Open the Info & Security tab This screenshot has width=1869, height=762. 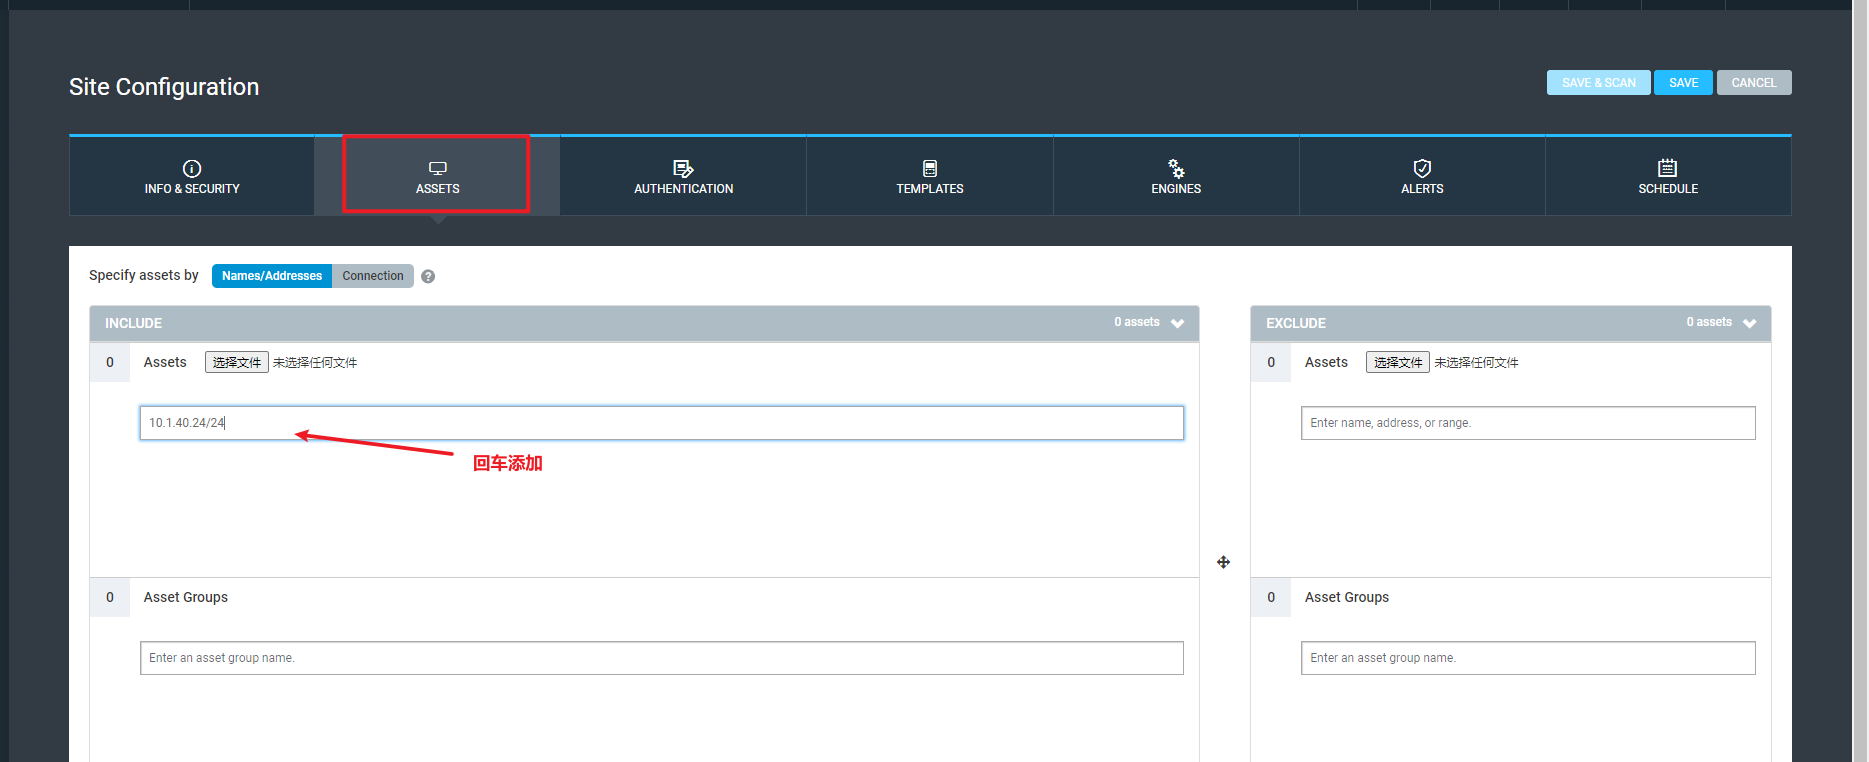[192, 176]
